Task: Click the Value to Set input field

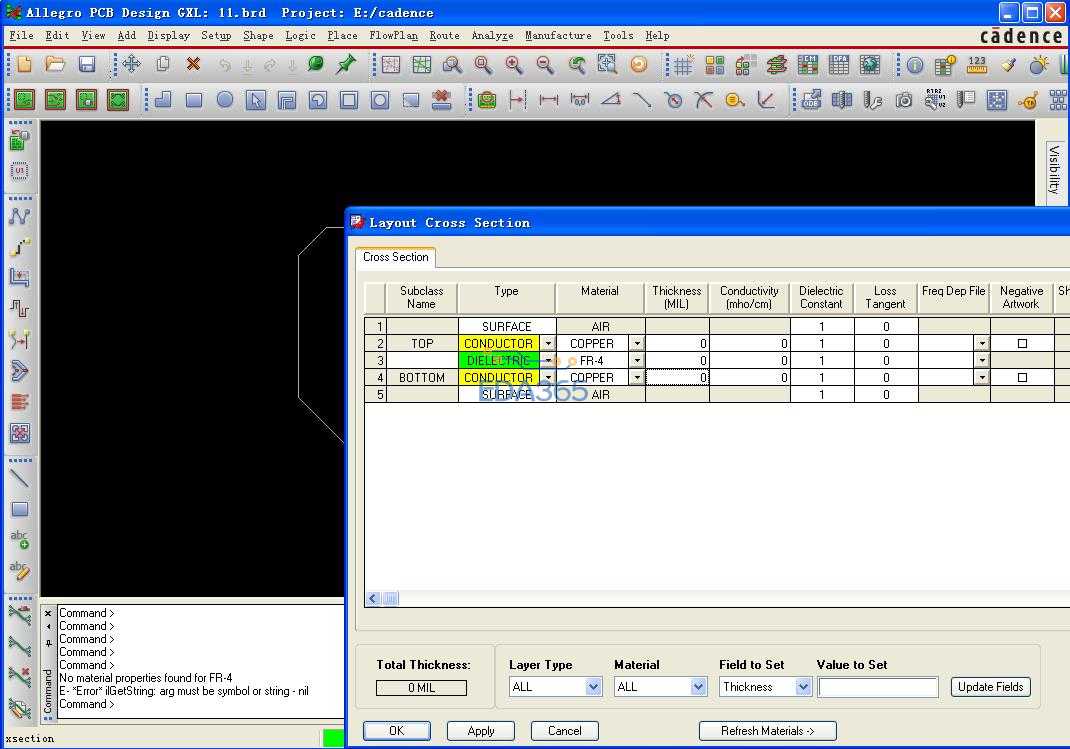Action: (x=878, y=687)
